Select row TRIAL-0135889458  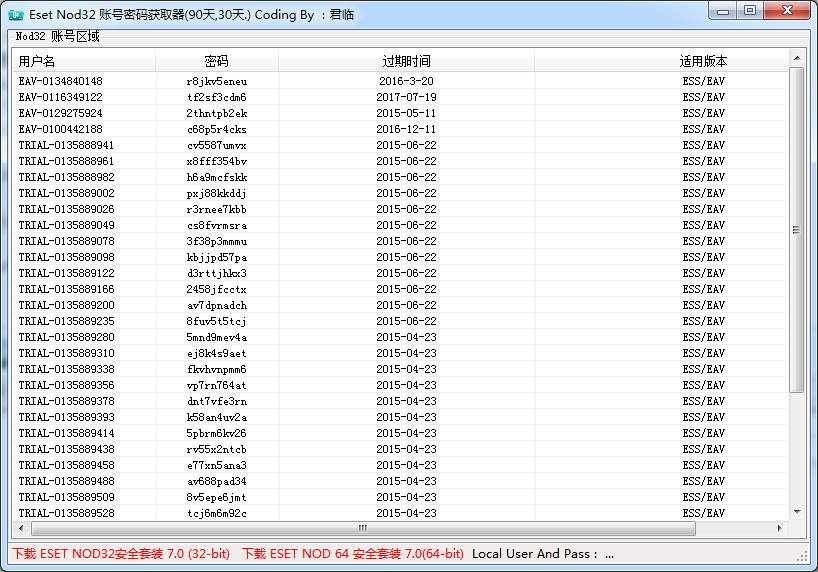[401, 465]
